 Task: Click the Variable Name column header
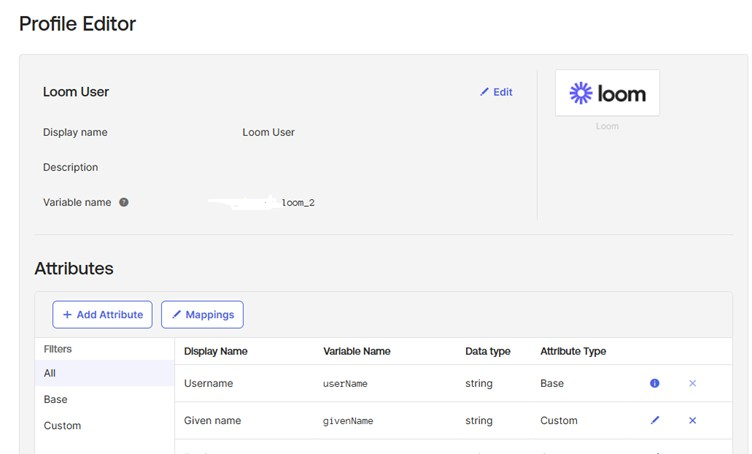(357, 351)
